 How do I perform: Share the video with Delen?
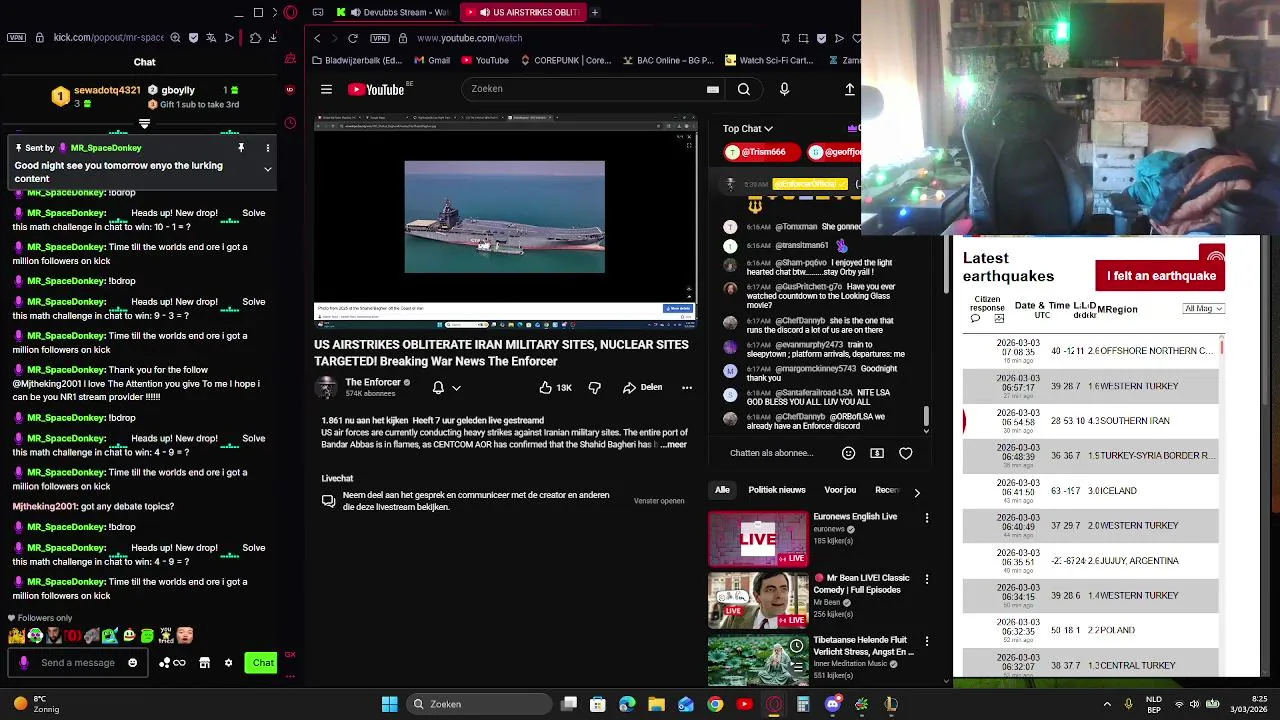click(x=642, y=387)
